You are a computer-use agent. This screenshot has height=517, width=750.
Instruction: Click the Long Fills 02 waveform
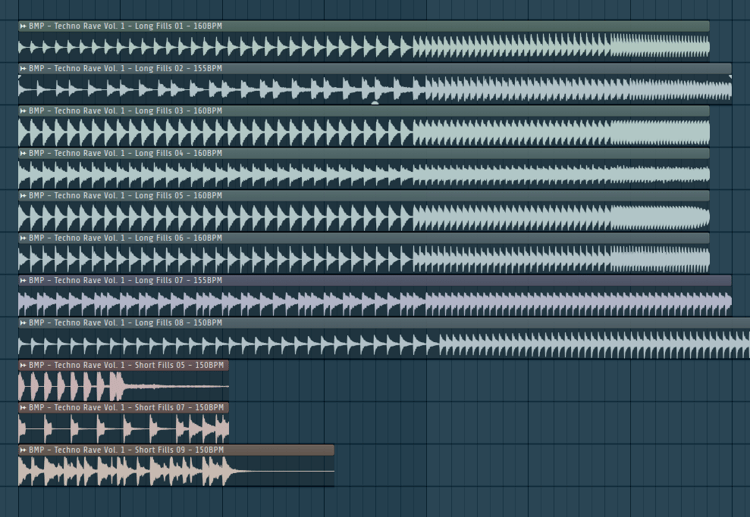point(375,89)
